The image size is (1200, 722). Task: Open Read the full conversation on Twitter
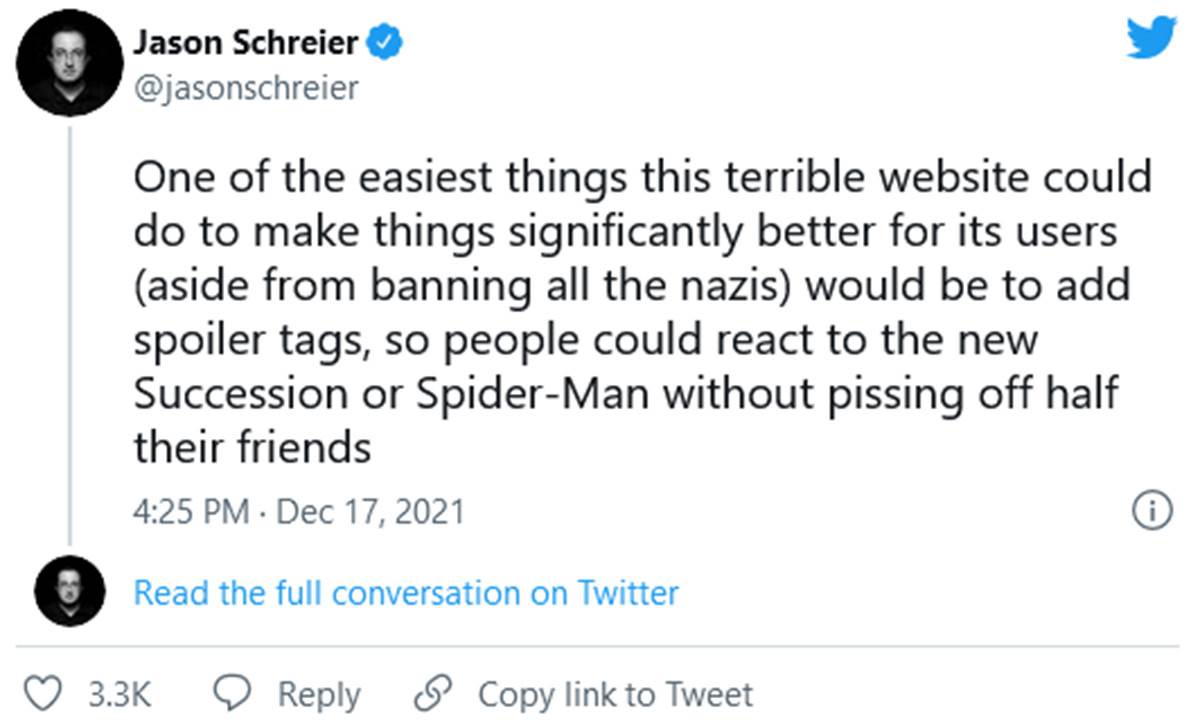(404, 592)
